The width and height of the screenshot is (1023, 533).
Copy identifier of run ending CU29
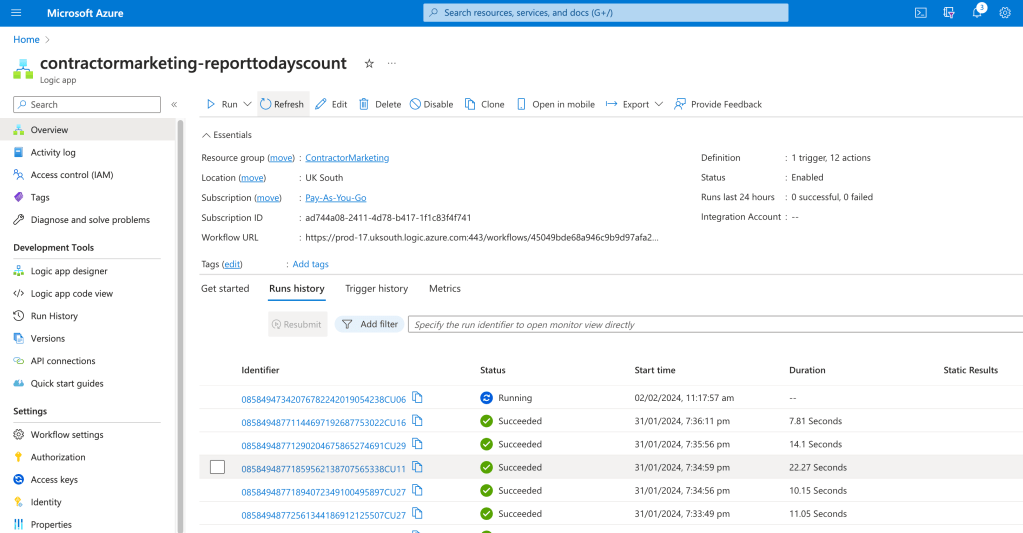[x=418, y=444]
